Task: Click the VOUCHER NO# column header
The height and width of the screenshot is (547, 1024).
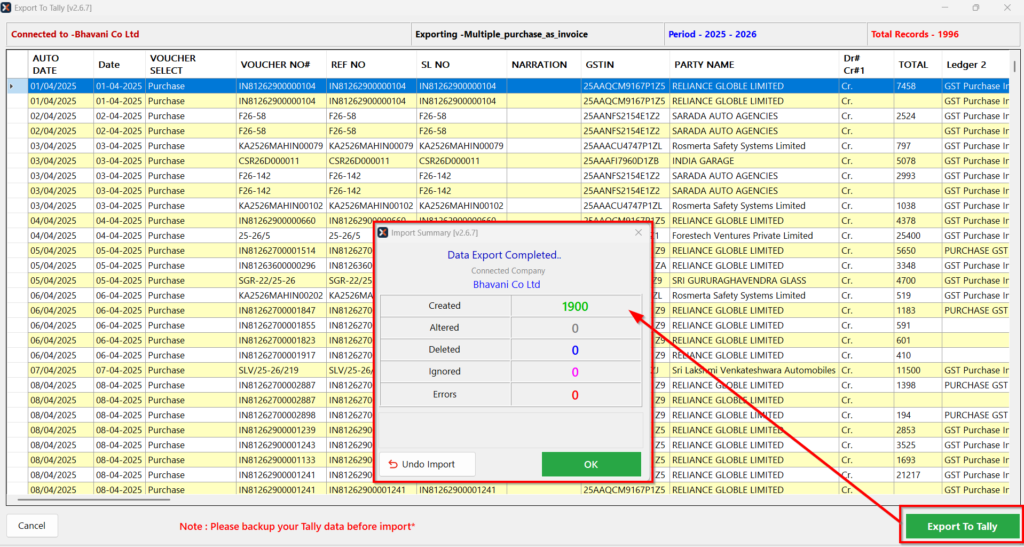Action: tap(281, 65)
